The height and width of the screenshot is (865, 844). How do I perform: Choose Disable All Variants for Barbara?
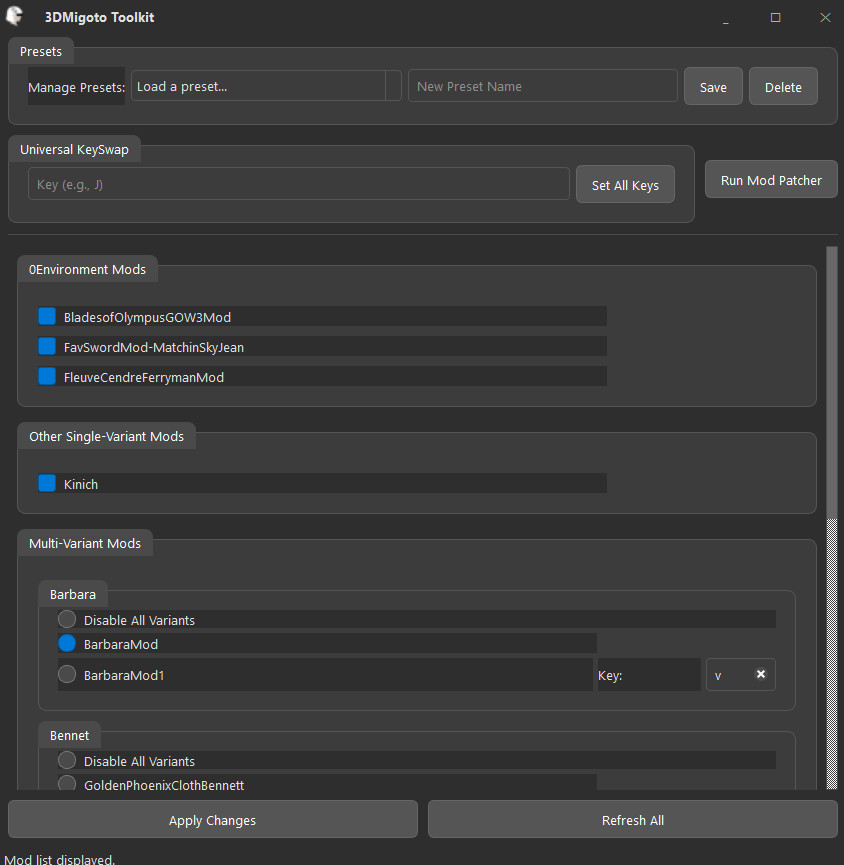66,618
